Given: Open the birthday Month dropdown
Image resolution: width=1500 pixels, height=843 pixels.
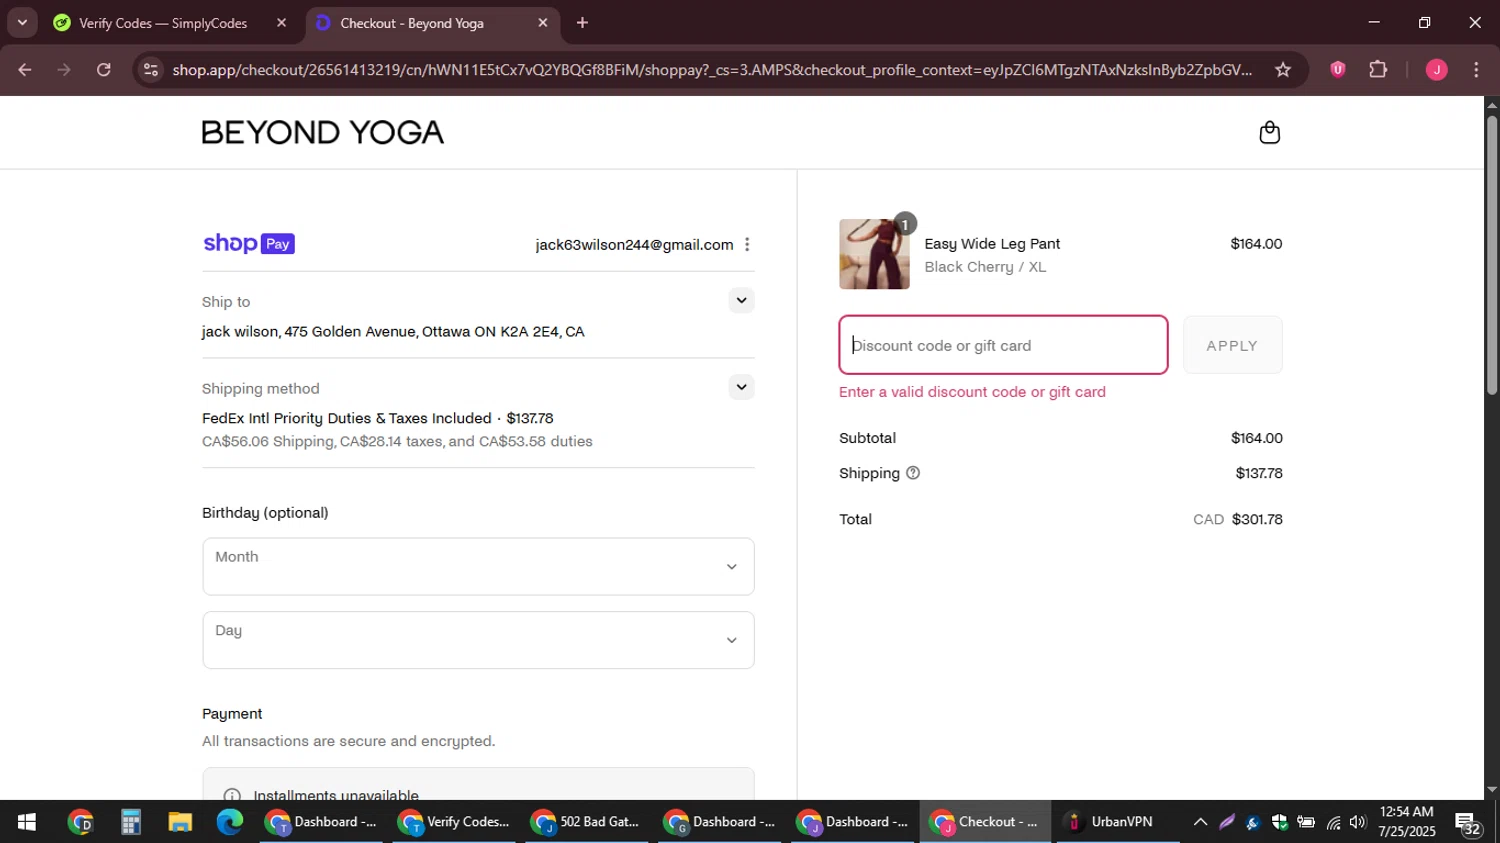Looking at the screenshot, I should pos(478,567).
